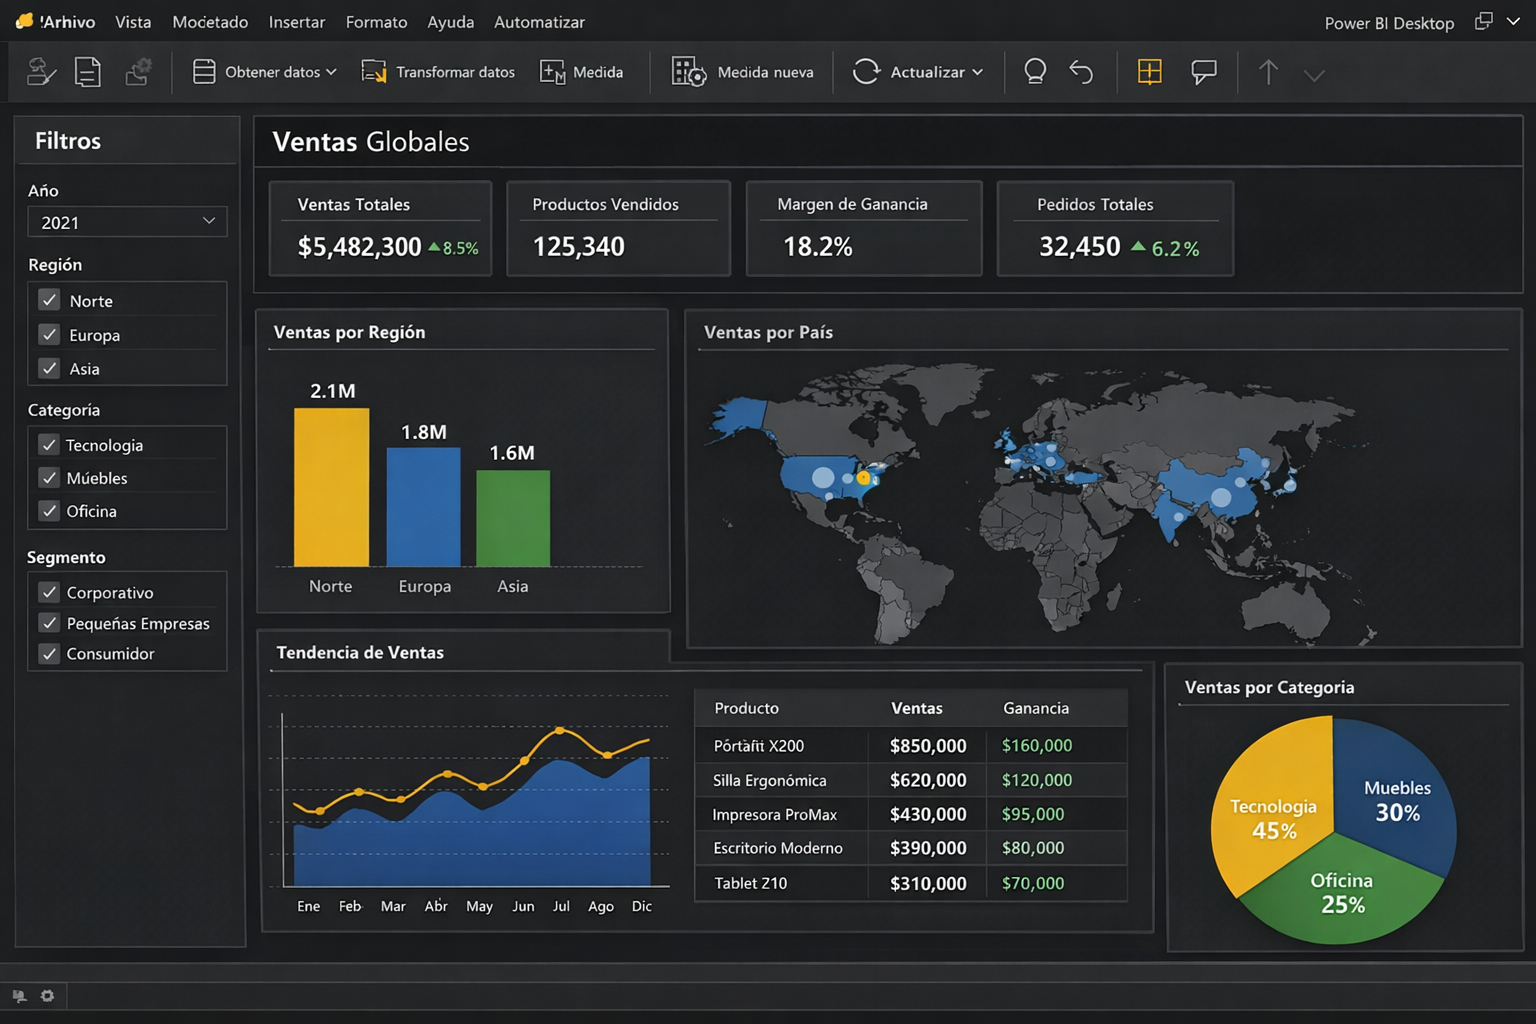Uncheck the Europa region checkbox

click(x=49, y=335)
